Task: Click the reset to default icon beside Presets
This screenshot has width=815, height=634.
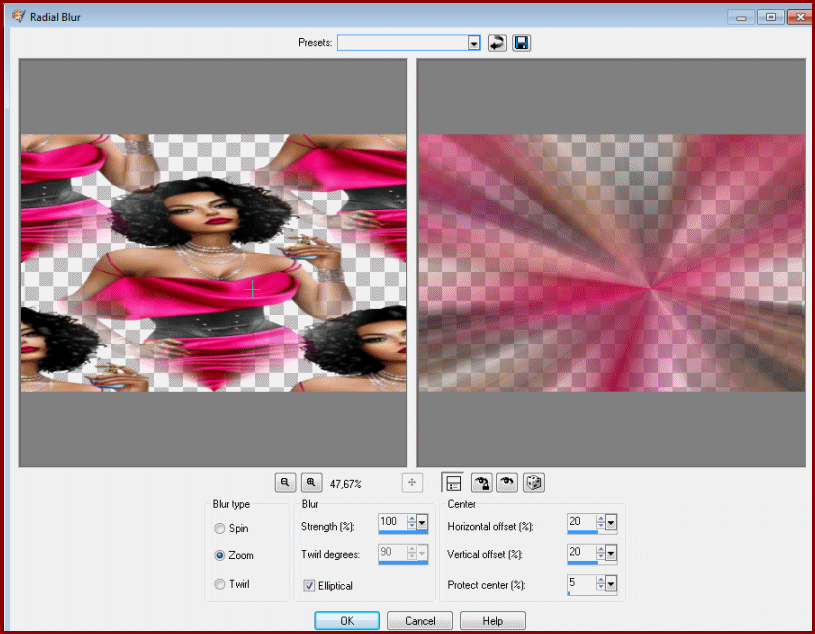Action: [497, 43]
